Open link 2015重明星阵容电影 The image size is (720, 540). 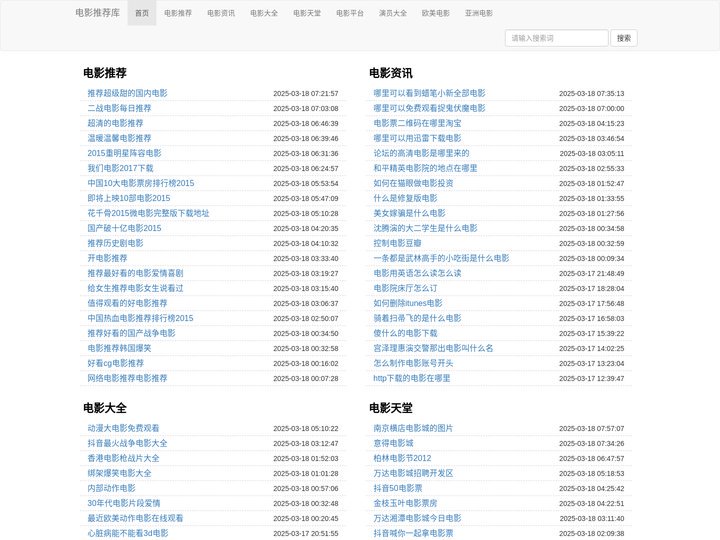pyautogui.click(x=124, y=153)
